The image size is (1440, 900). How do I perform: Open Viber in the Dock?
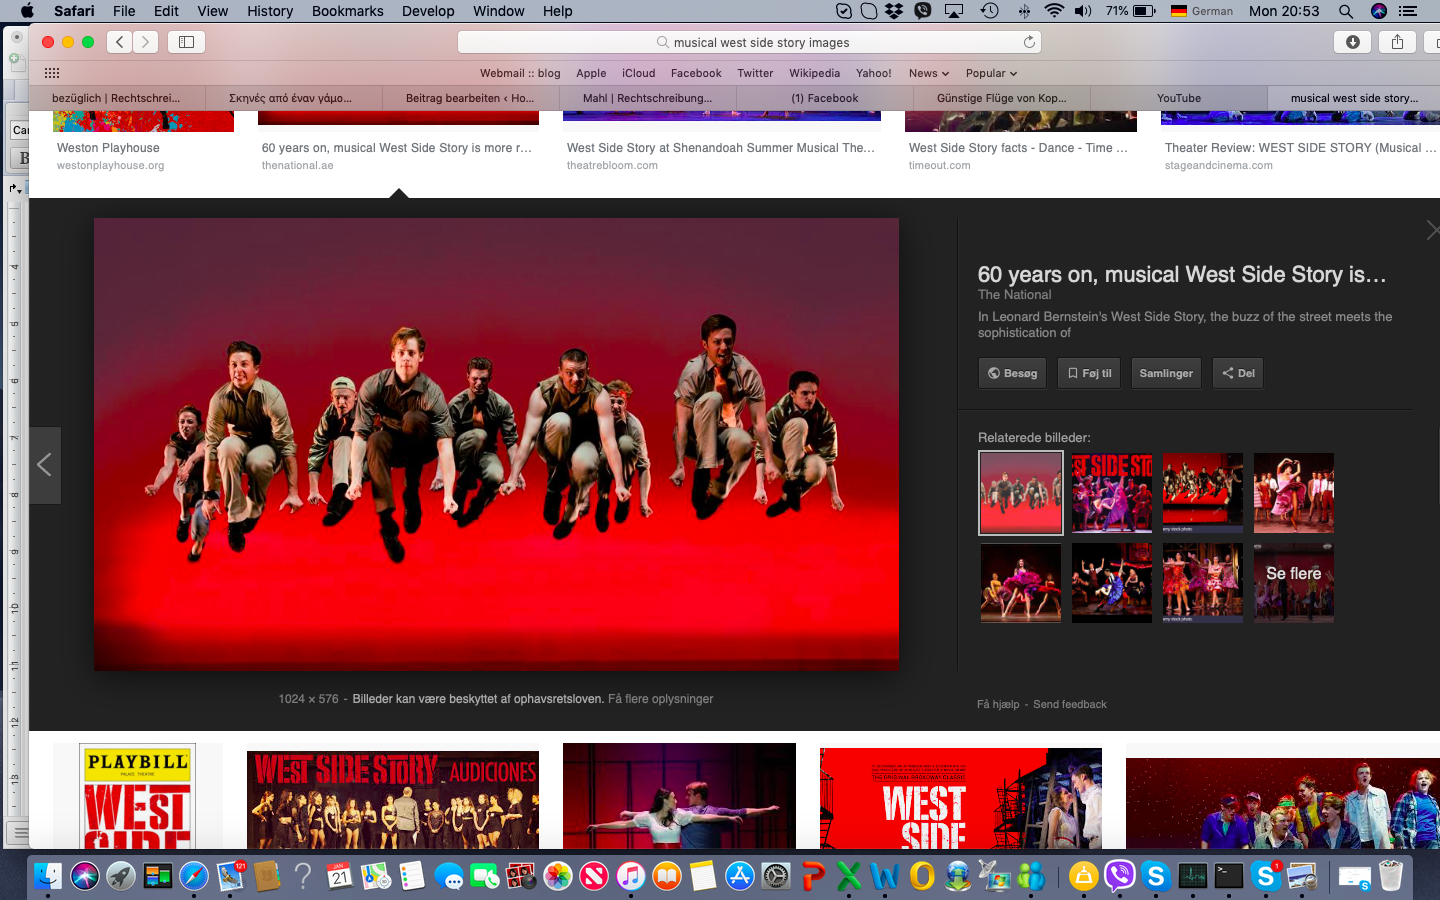(x=1120, y=876)
